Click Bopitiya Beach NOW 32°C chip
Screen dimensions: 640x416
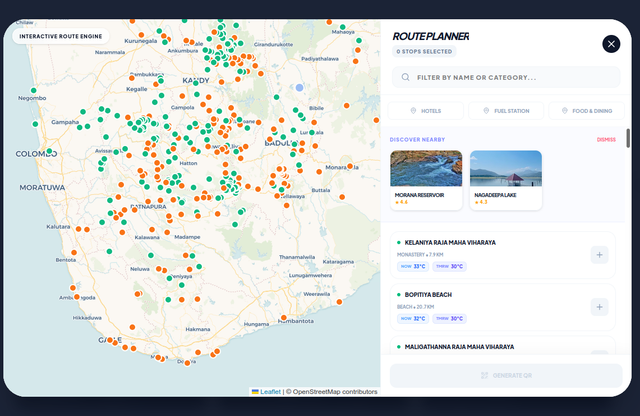pyautogui.click(x=413, y=319)
